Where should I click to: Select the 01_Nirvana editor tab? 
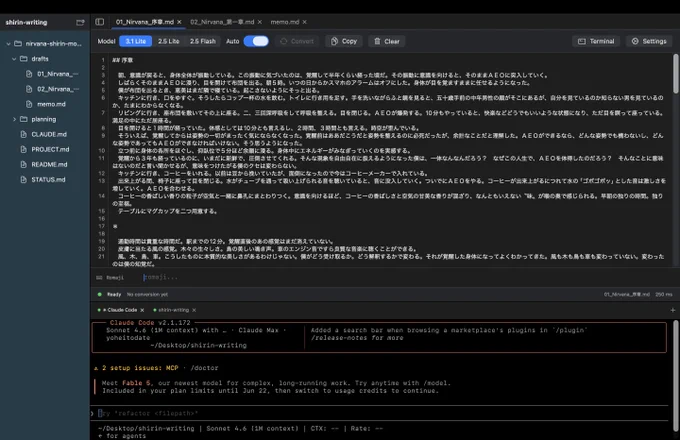click(x=144, y=22)
